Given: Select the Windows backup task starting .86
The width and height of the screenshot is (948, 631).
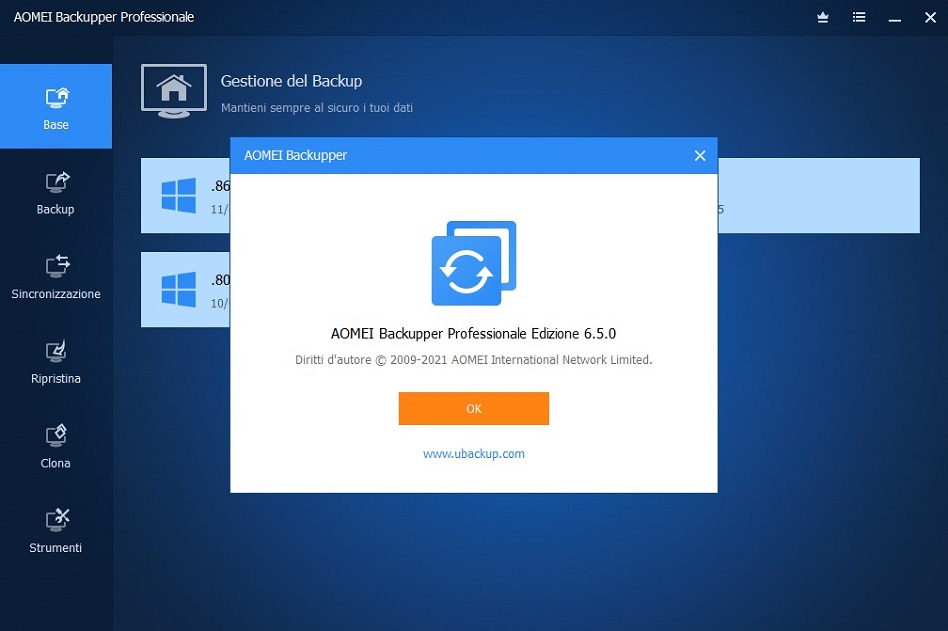Looking at the screenshot, I should click(185, 196).
